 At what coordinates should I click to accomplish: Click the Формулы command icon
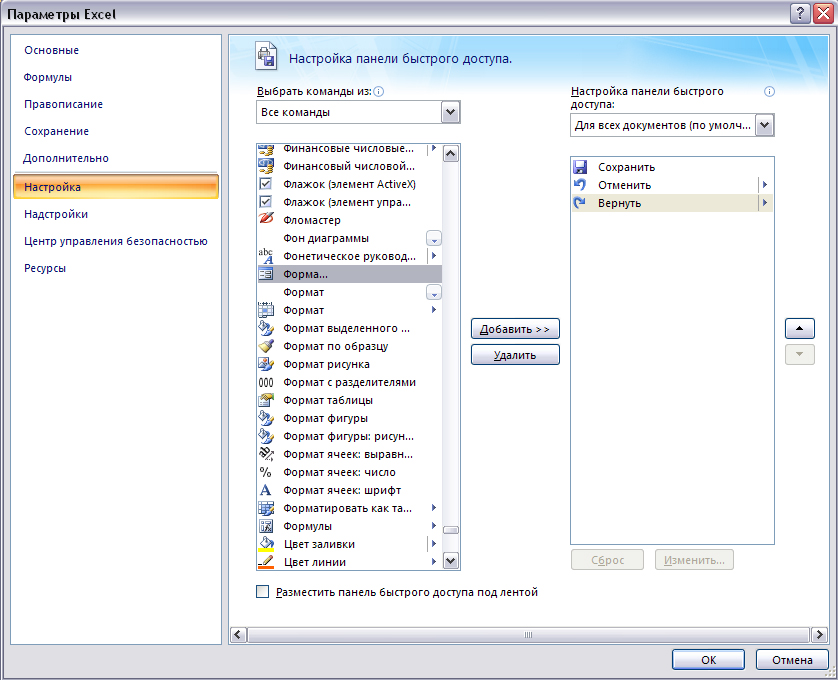266,526
